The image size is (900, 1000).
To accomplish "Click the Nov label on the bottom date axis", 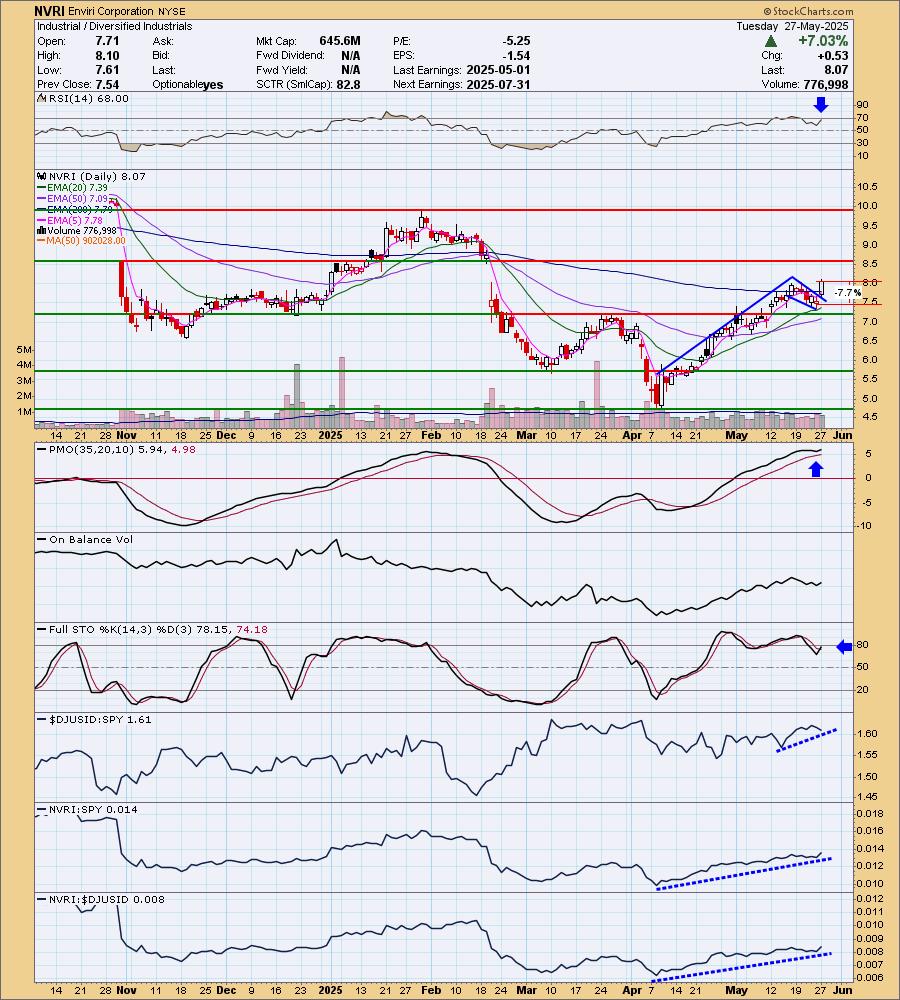I will pyautogui.click(x=126, y=990).
